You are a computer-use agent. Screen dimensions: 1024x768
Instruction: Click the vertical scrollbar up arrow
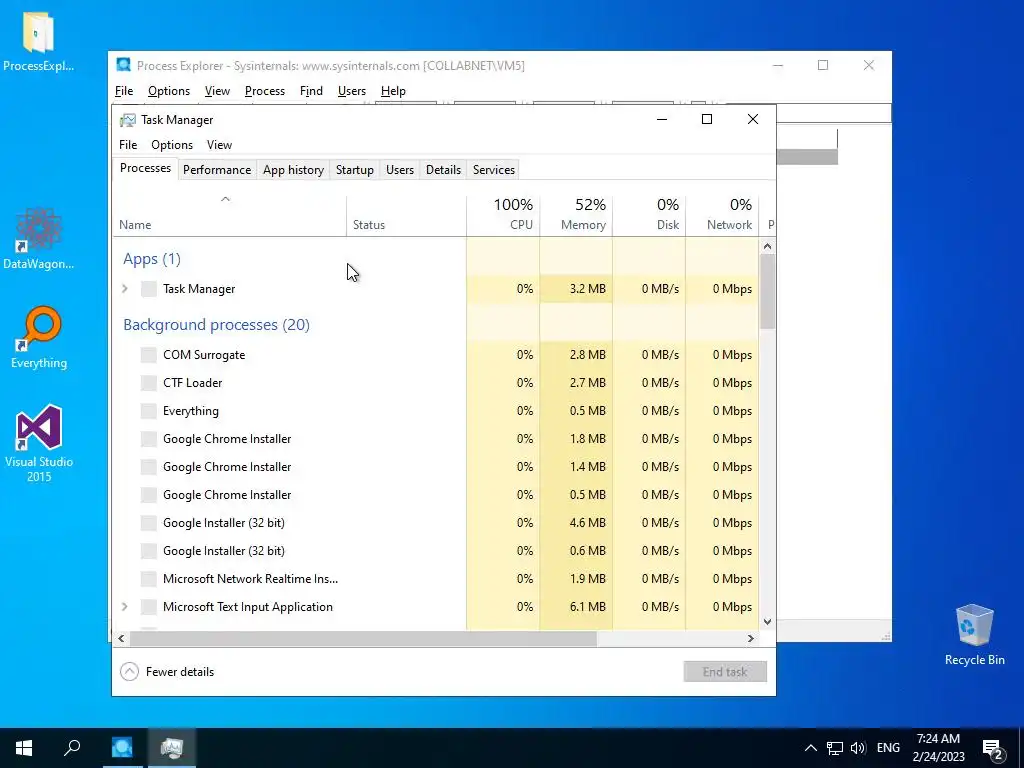point(767,246)
